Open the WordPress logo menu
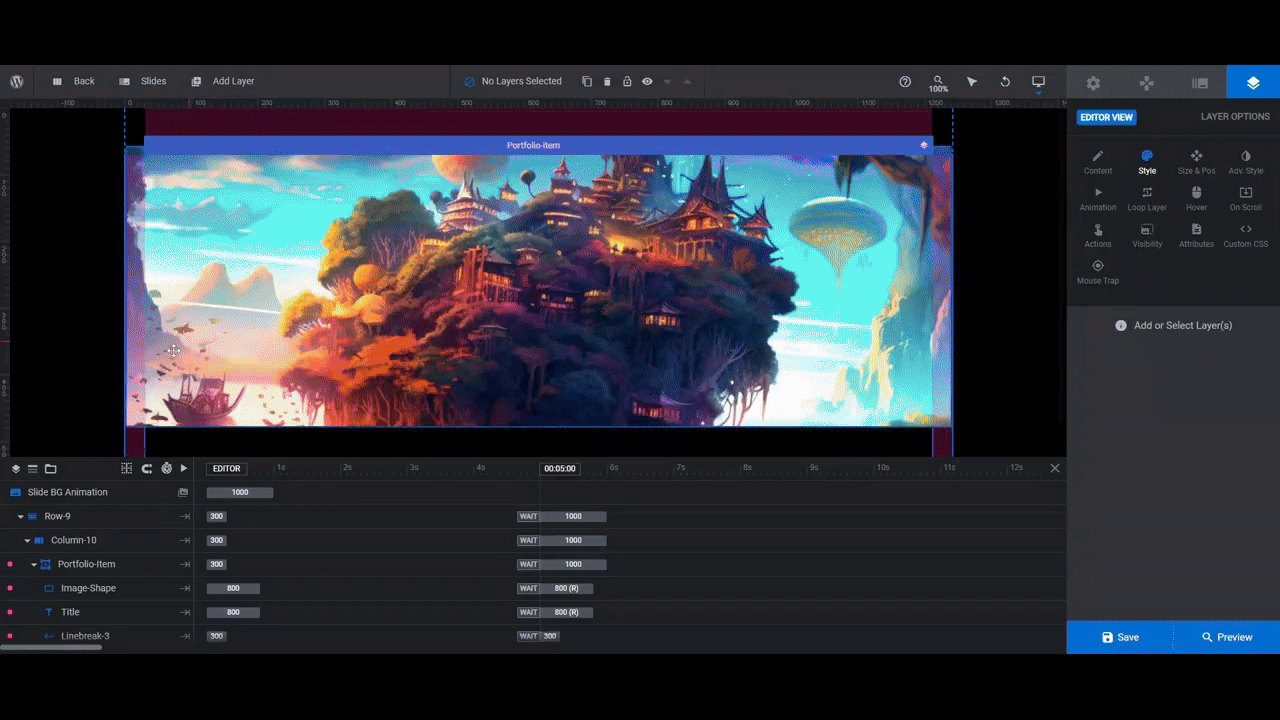 (17, 82)
